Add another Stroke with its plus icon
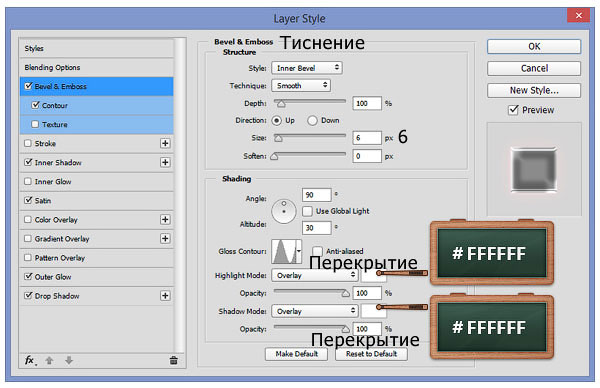Image resolution: width=600 pixels, height=388 pixels. pos(165,143)
